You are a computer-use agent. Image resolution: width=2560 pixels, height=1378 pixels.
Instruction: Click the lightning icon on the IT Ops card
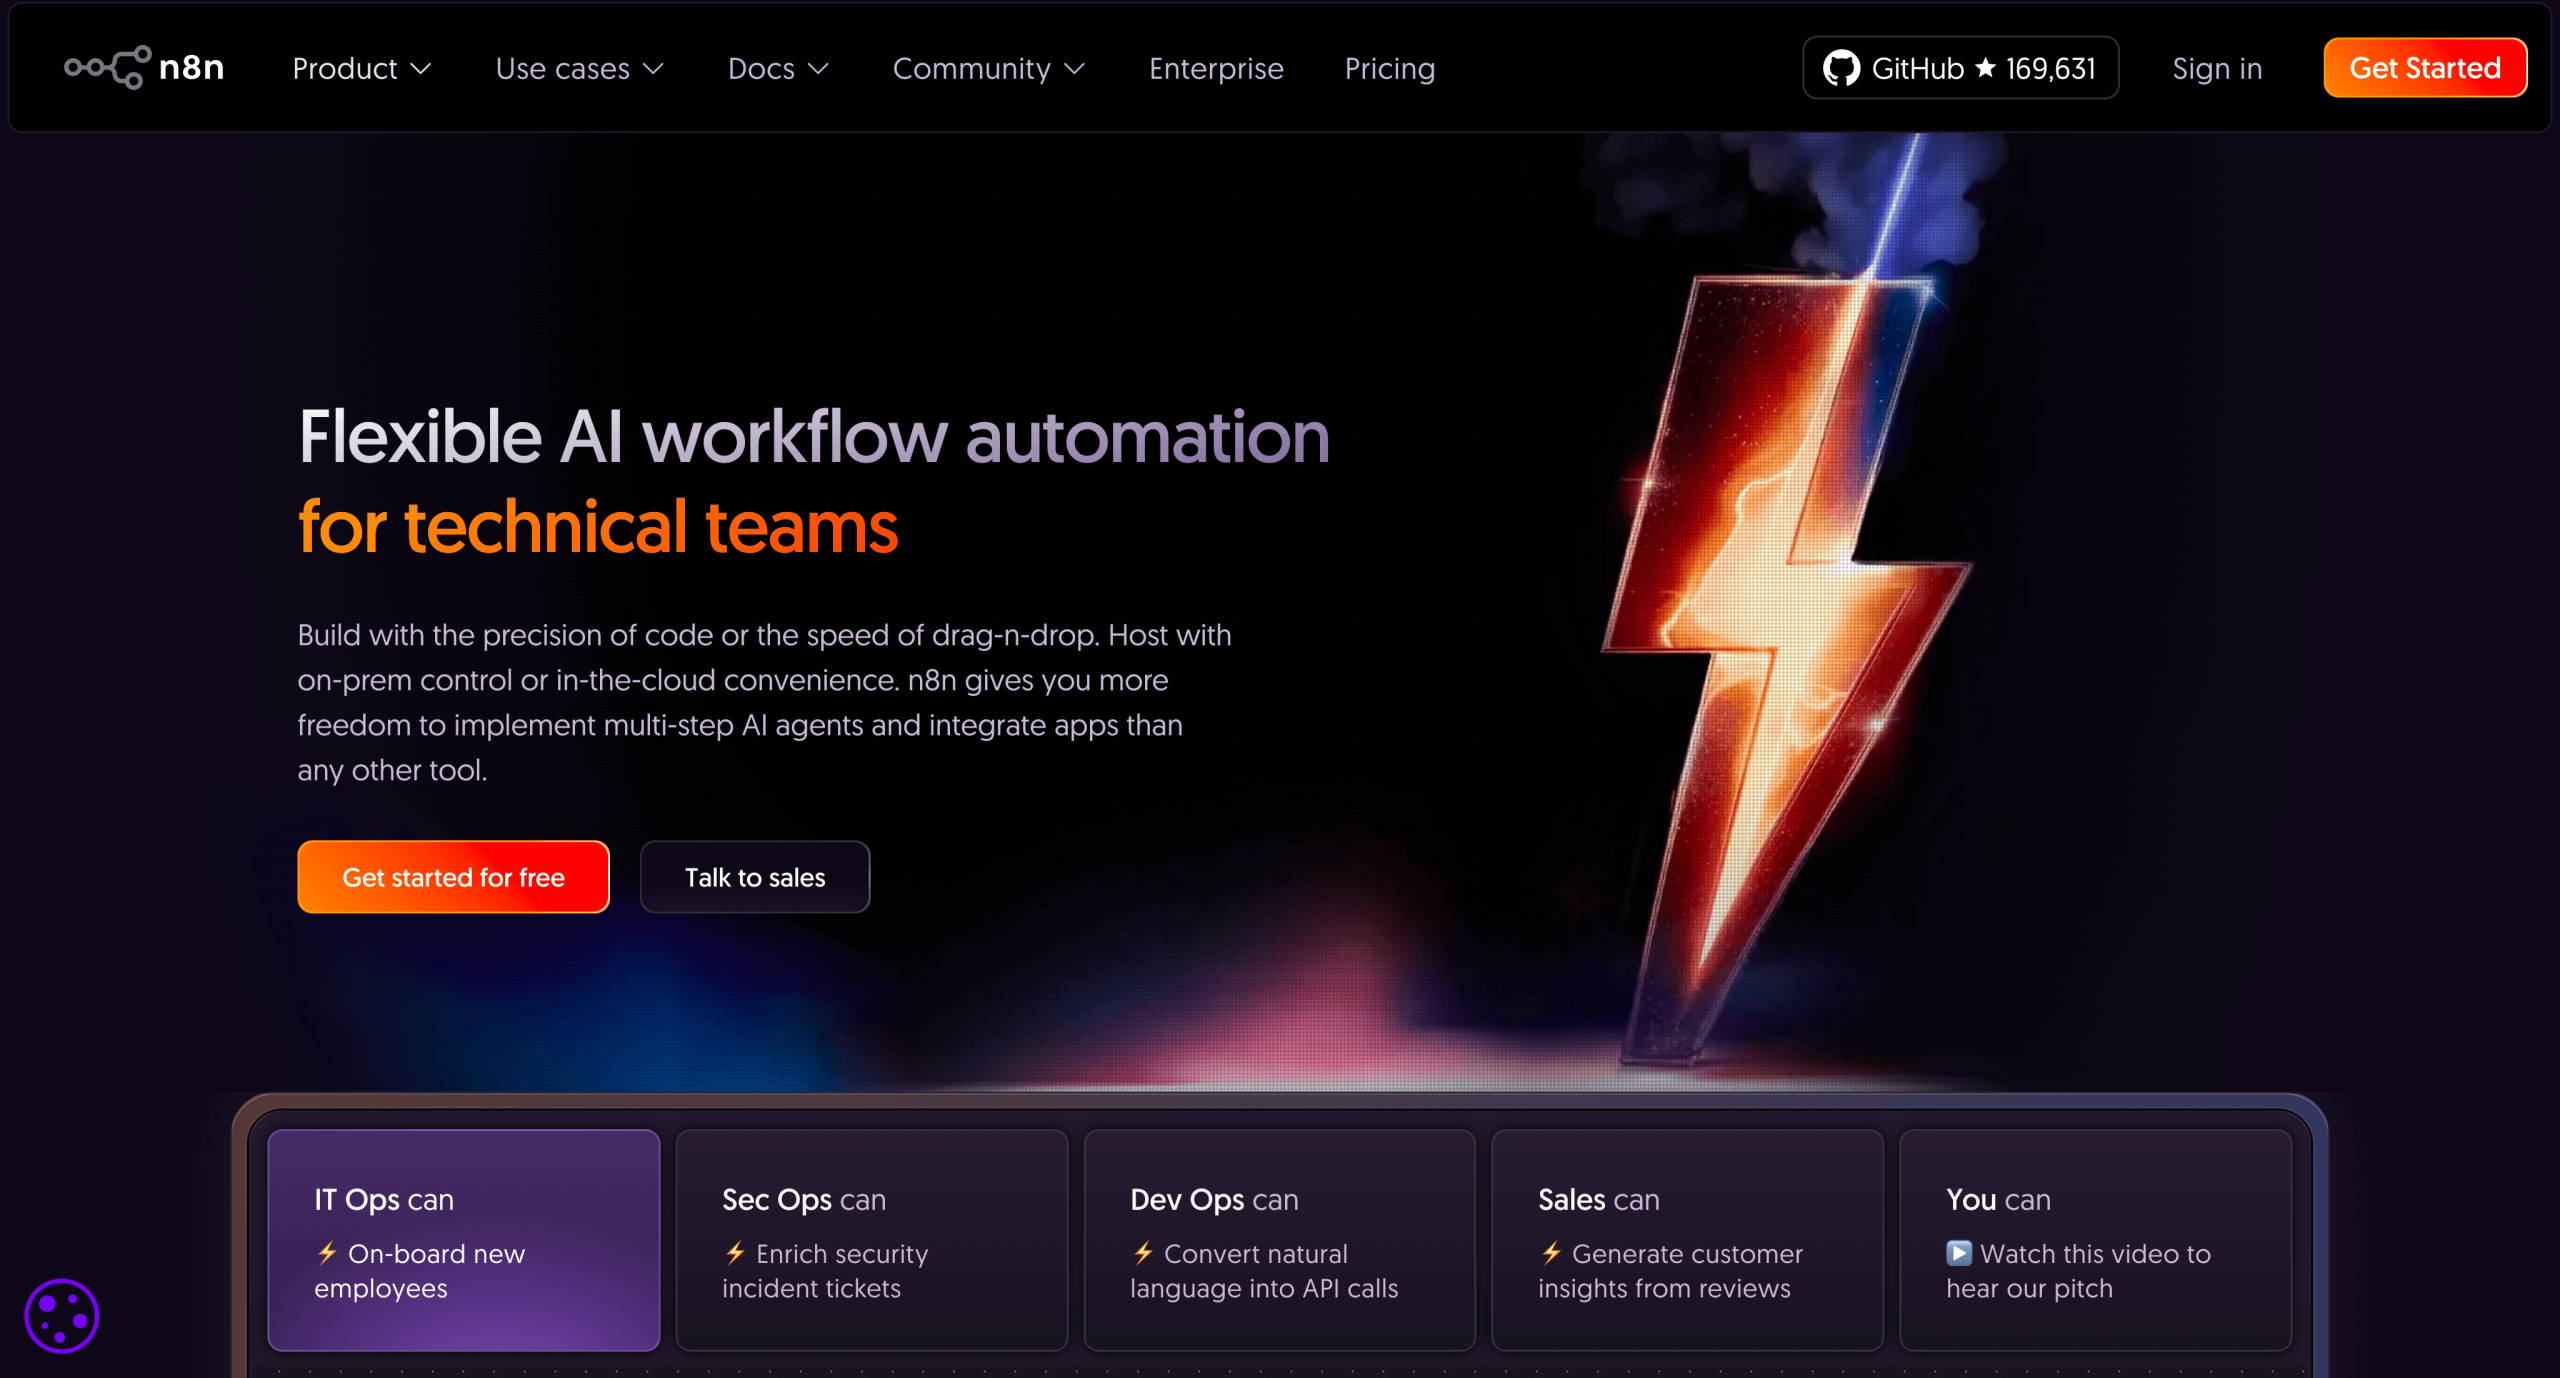point(327,1254)
